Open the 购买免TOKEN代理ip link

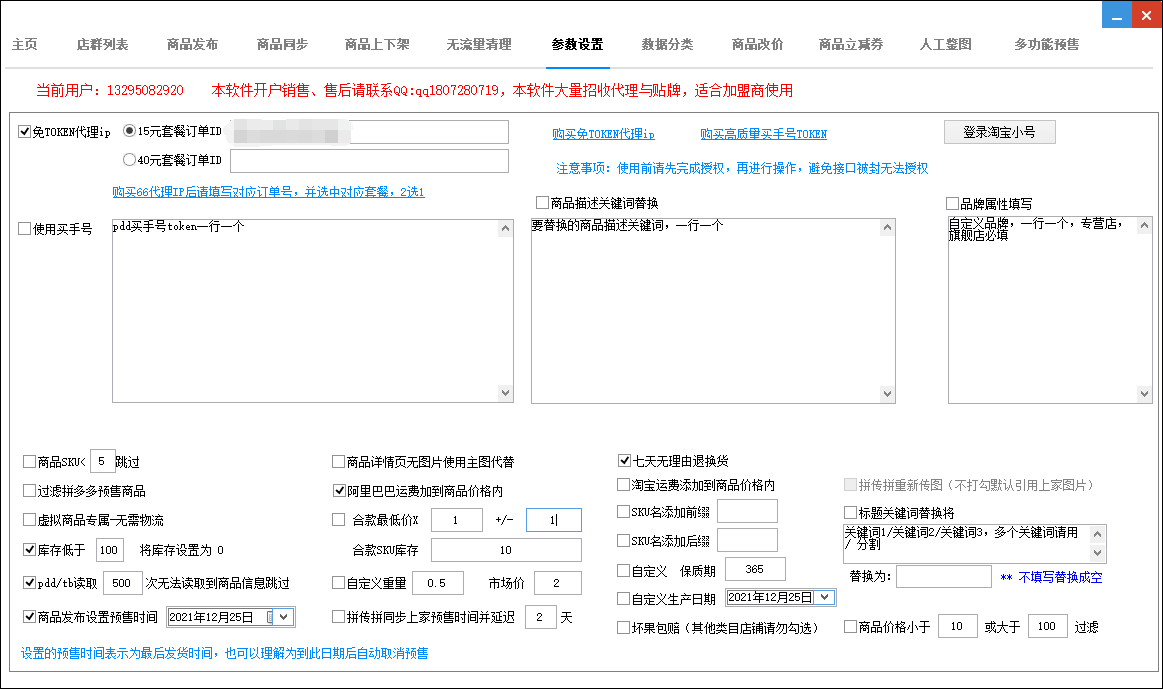pyautogui.click(x=603, y=134)
